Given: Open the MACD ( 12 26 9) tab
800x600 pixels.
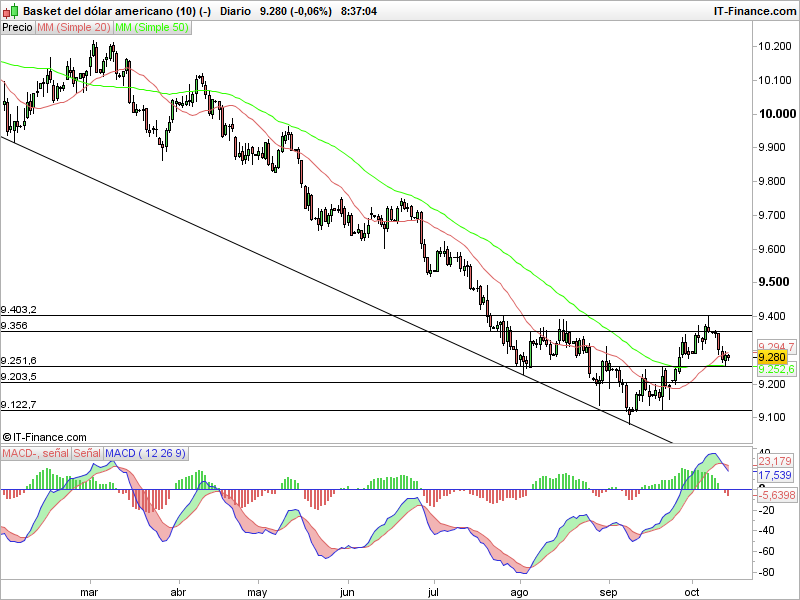Looking at the screenshot, I should point(146,453).
